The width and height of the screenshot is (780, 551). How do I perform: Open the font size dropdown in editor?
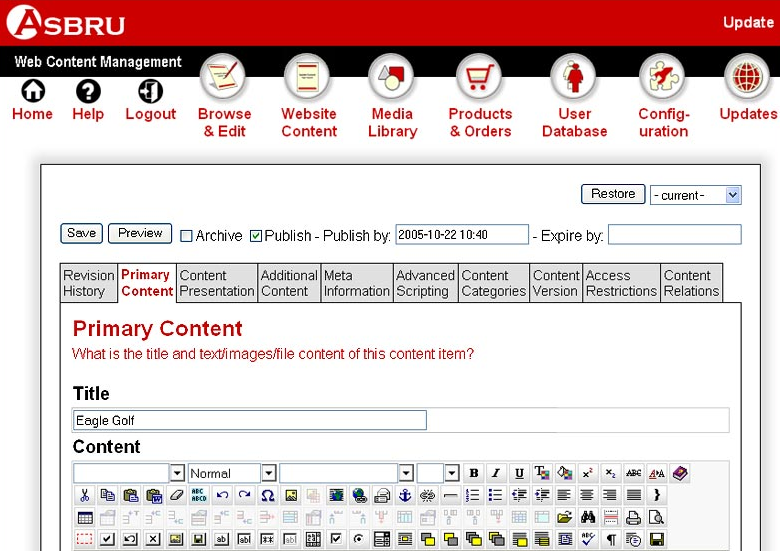[x=451, y=473]
